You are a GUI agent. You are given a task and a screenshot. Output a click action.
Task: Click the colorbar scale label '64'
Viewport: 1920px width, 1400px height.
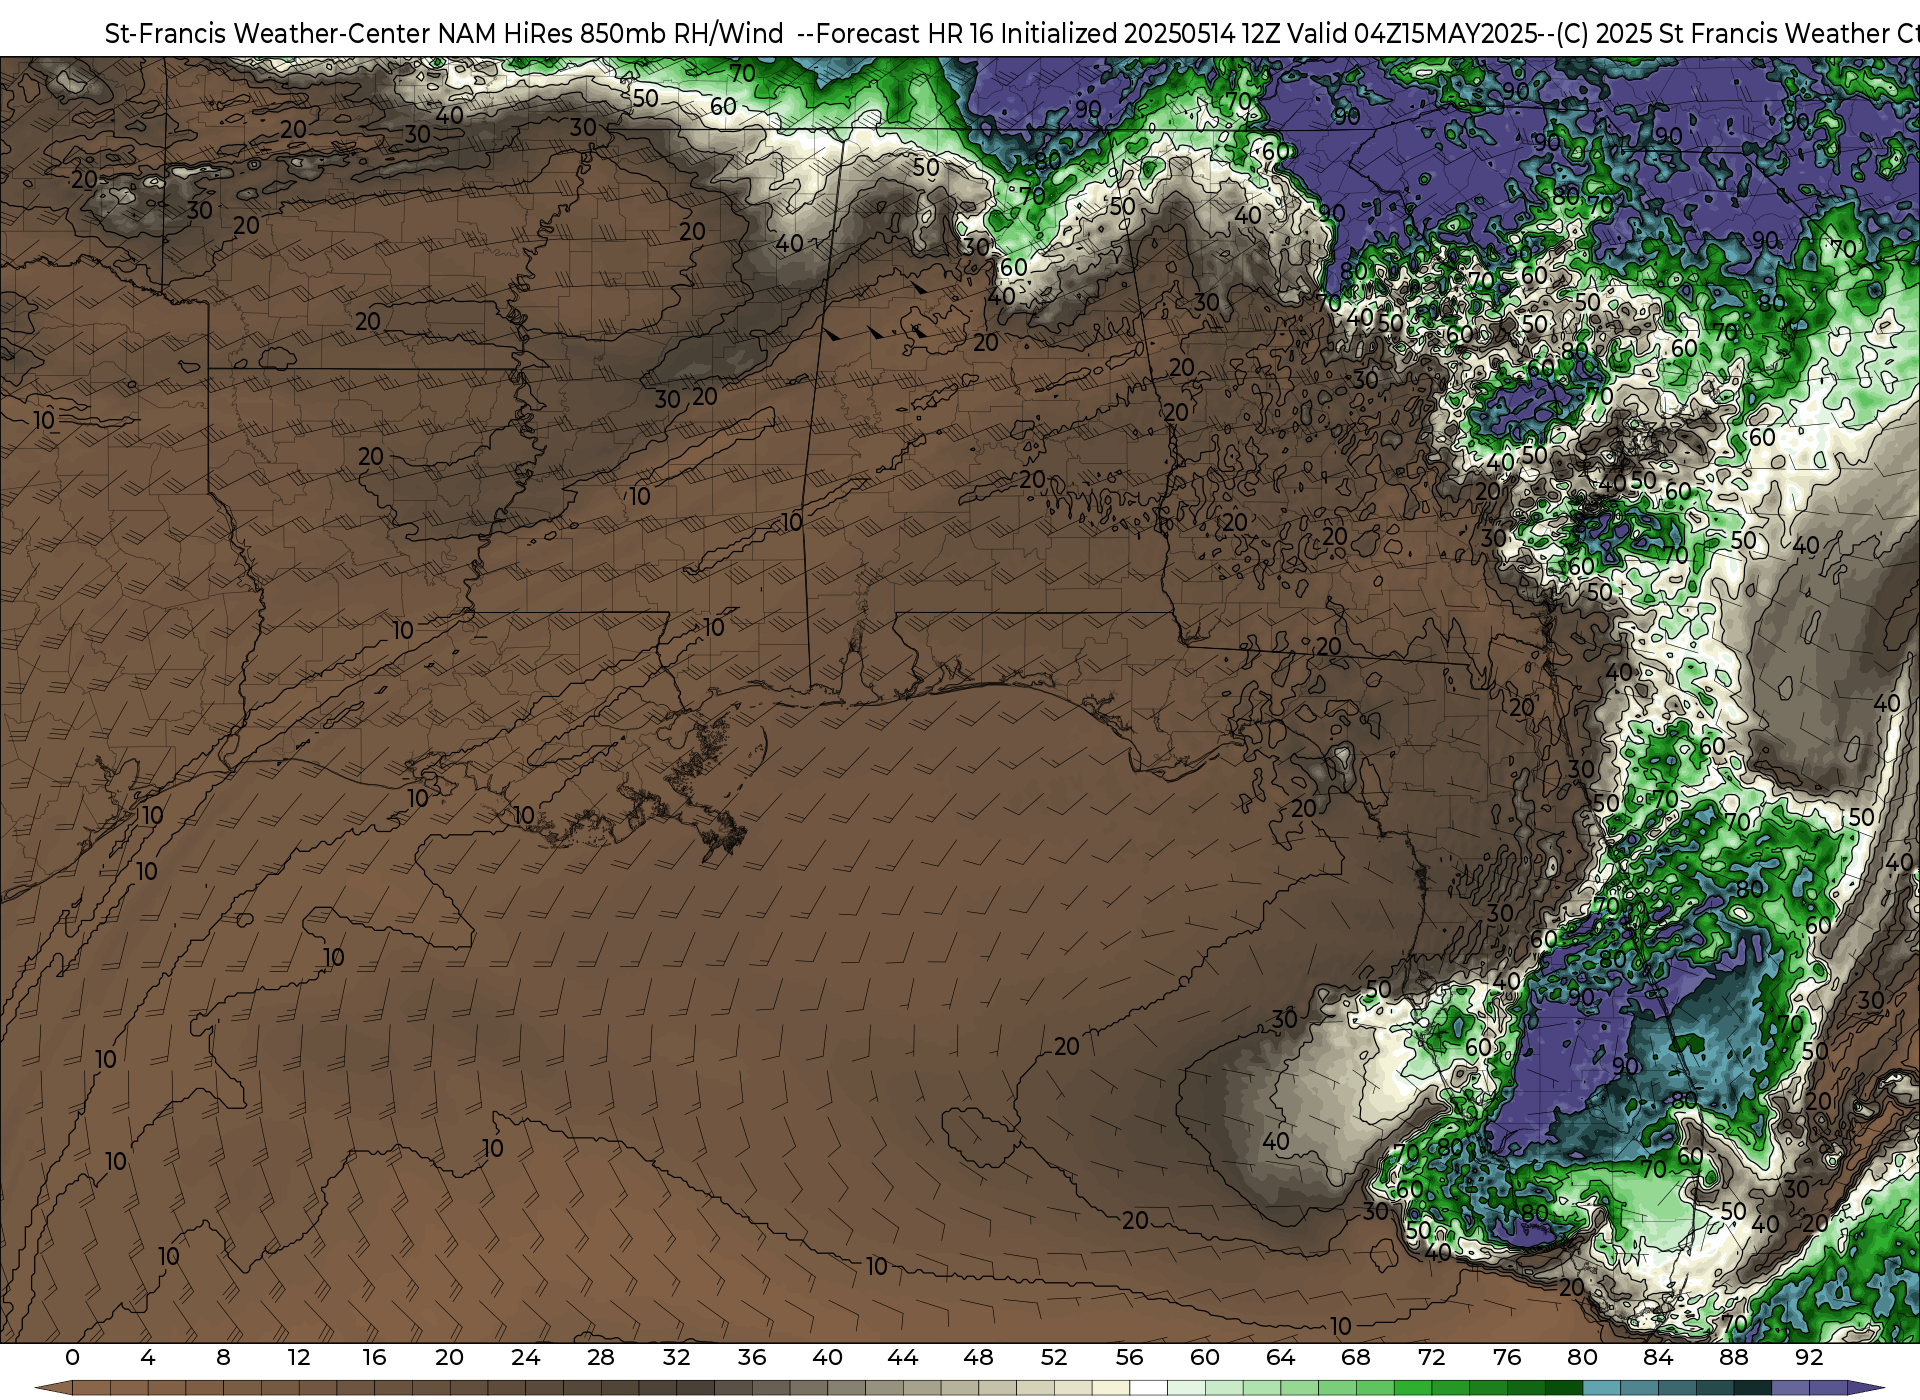1280,1357
